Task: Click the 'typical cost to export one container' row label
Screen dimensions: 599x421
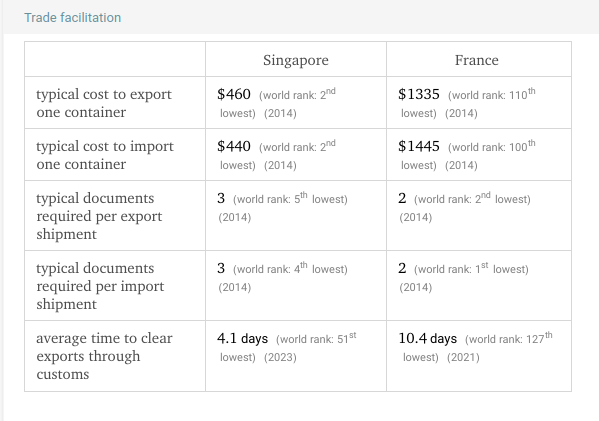Action: point(104,103)
